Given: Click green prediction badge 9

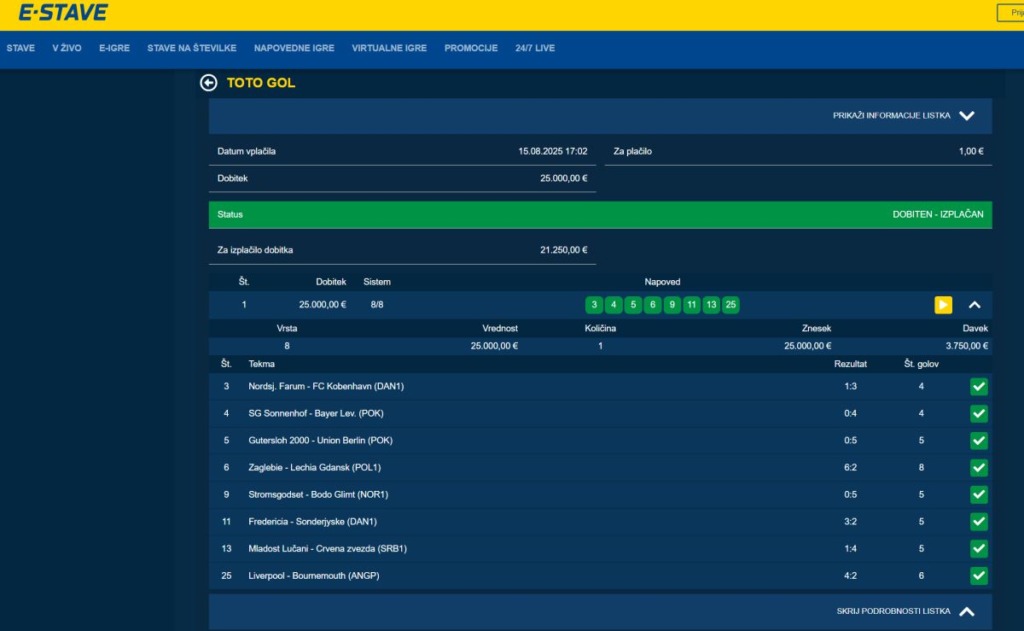Looking at the screenshot, I should pos(672,305).
